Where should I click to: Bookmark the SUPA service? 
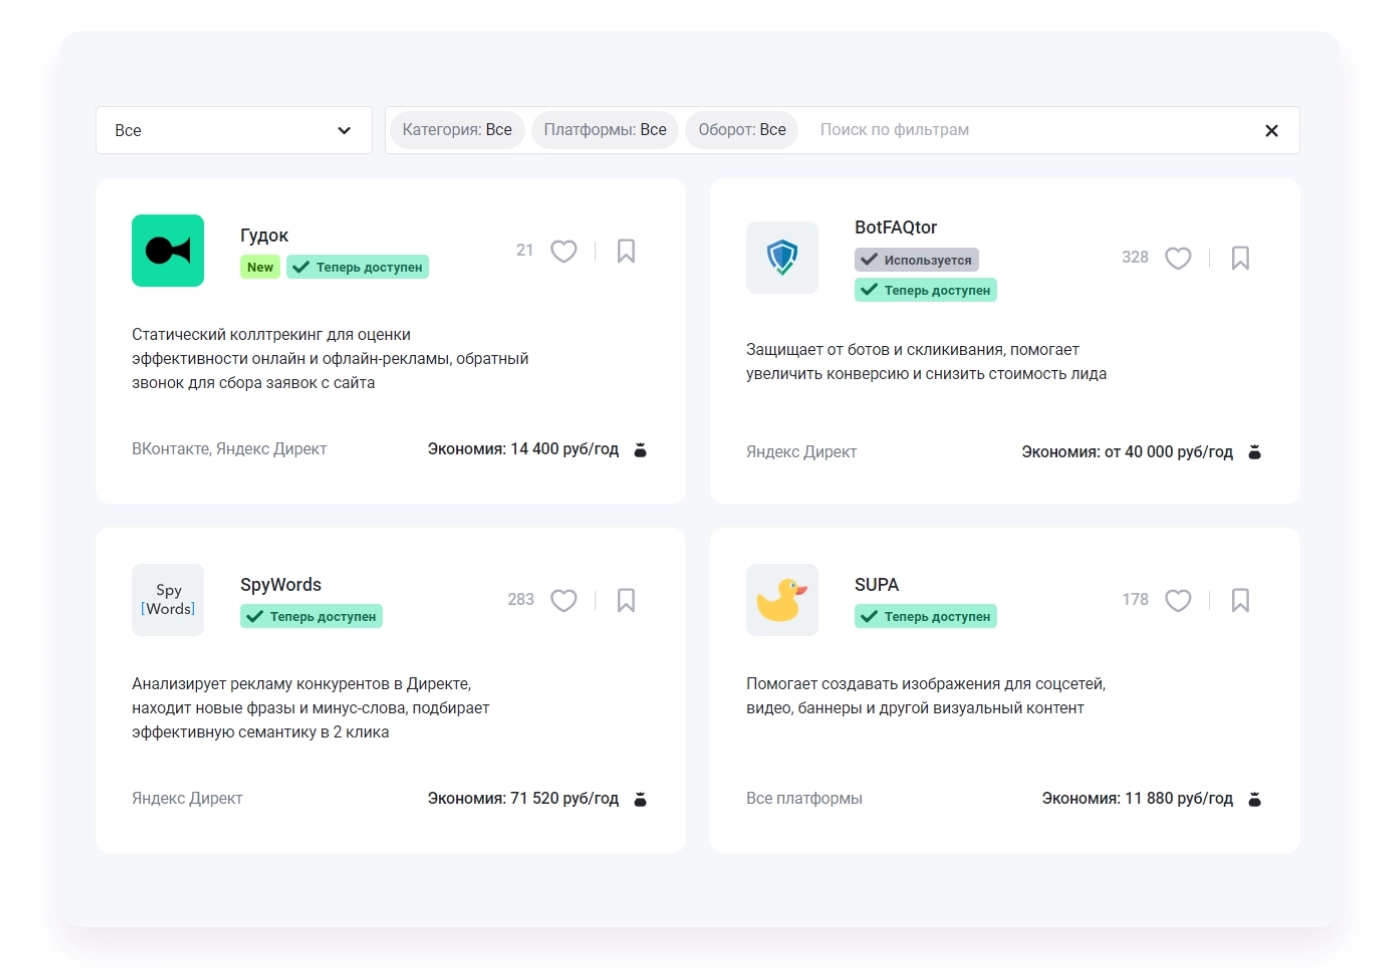[1240, 600]
